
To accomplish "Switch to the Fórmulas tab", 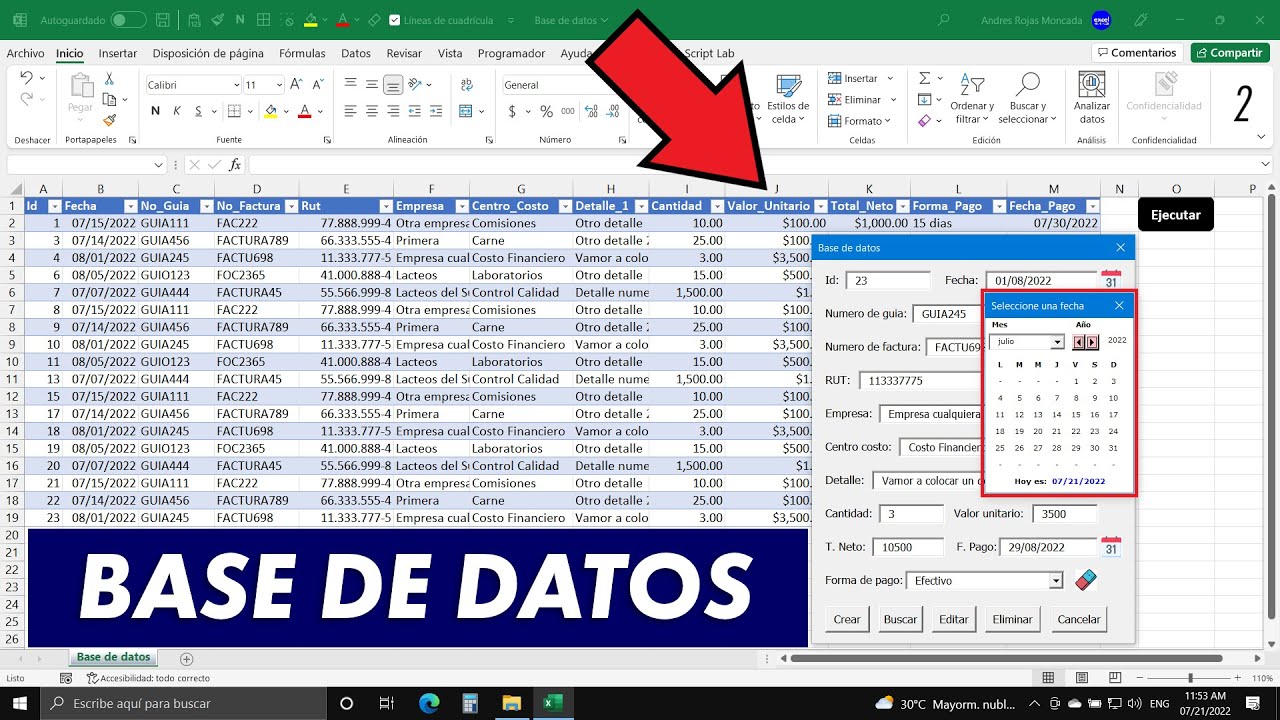I will tap(302, 53).
